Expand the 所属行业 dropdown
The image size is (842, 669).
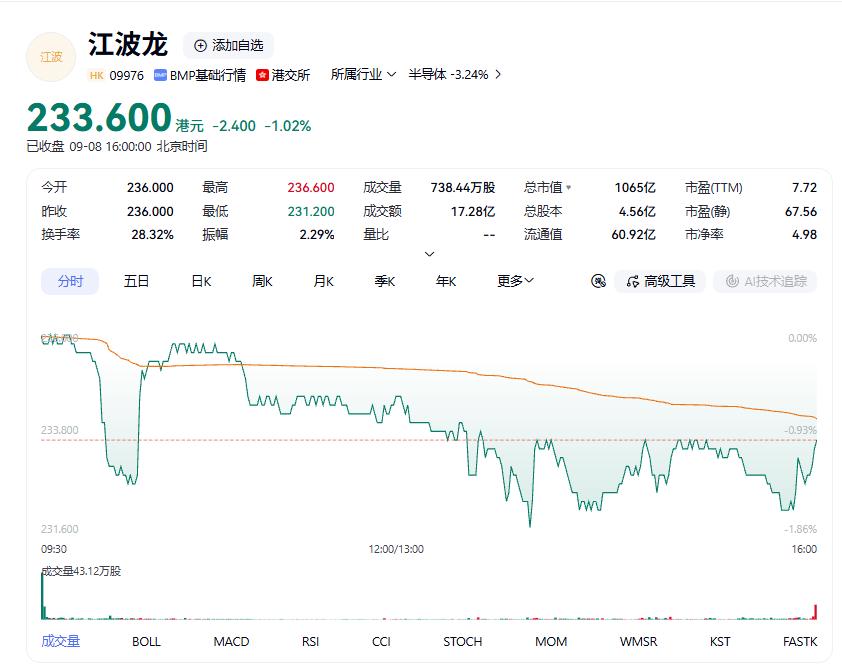[x=364, y=75]
